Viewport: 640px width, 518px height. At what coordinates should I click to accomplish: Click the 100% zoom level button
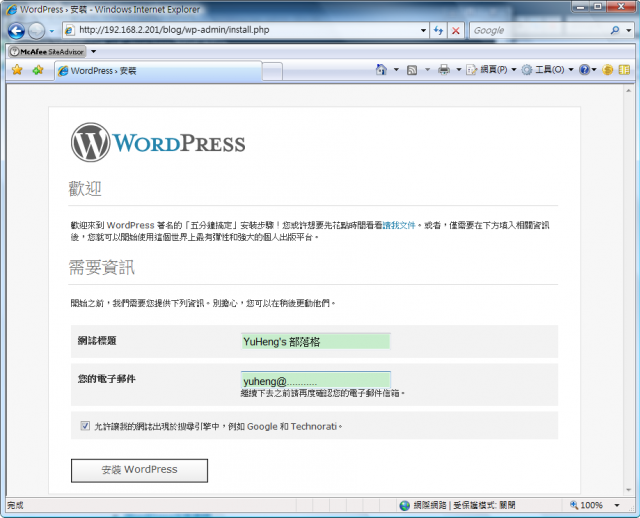(586, 505)
